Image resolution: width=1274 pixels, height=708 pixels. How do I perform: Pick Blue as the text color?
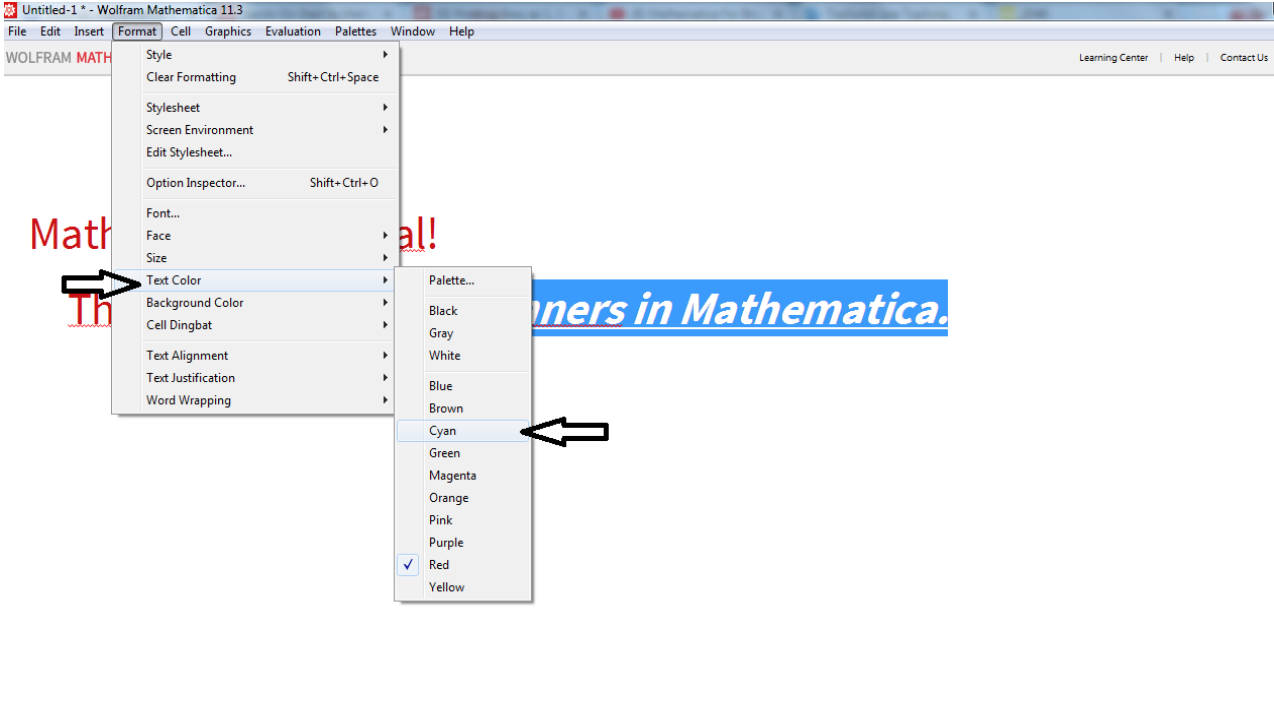click(463, 386)
